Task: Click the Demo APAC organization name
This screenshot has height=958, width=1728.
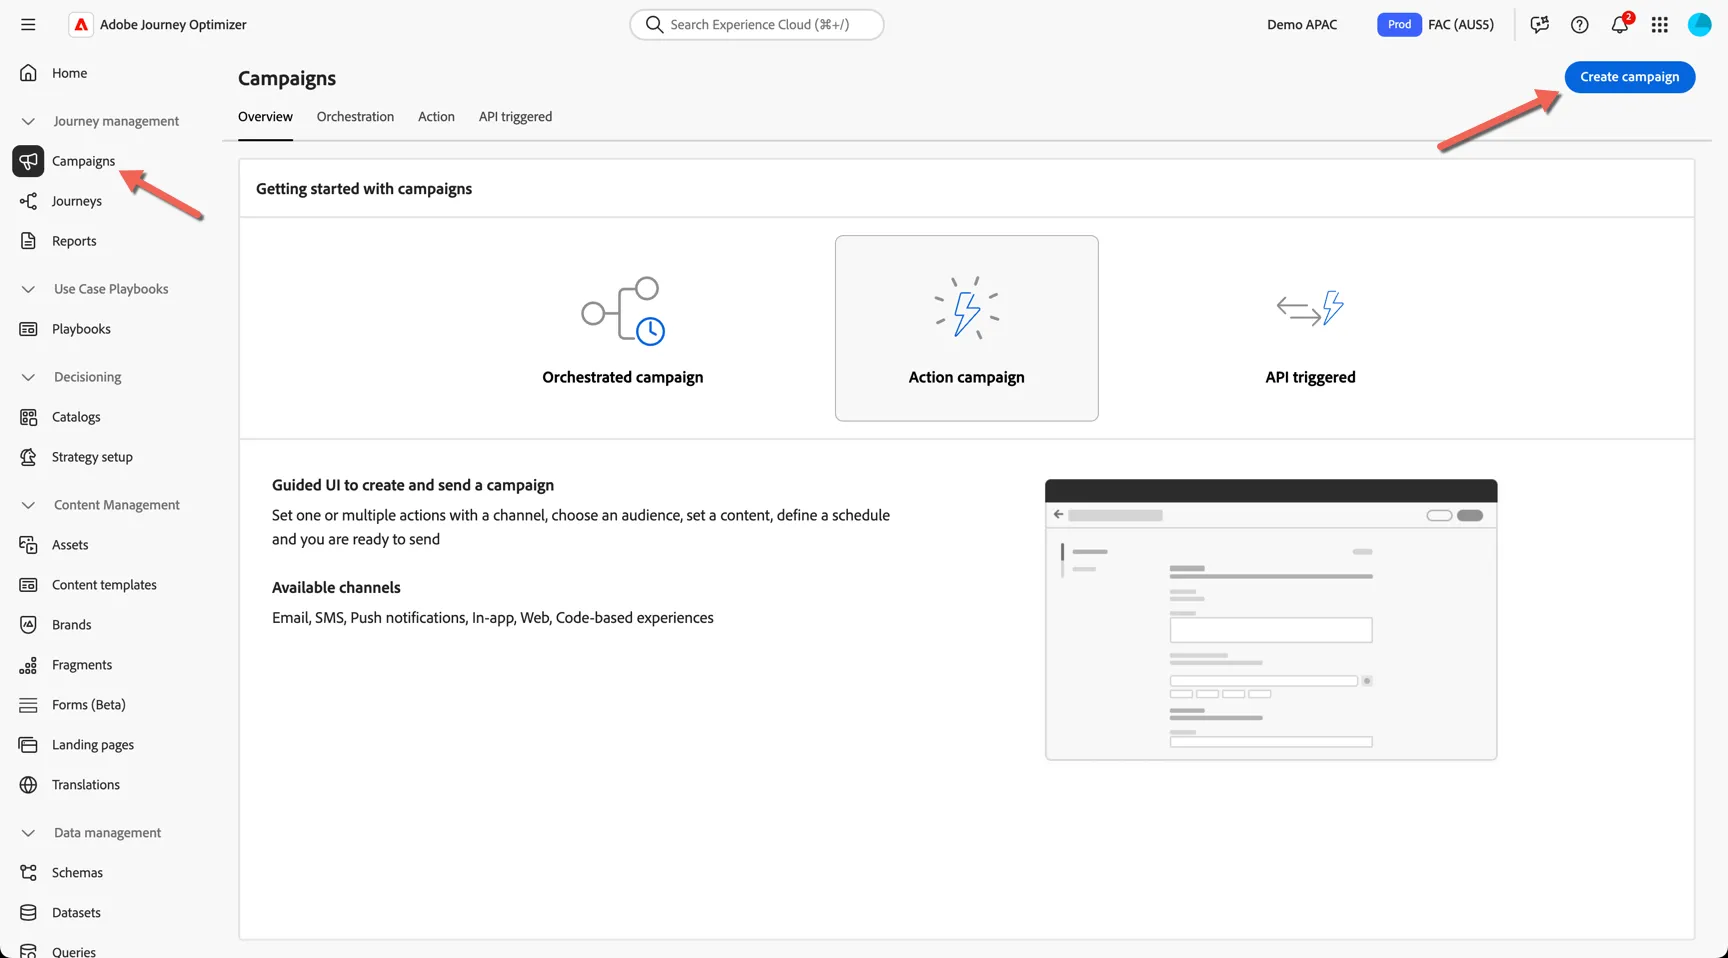Action: coord(1302,24)
